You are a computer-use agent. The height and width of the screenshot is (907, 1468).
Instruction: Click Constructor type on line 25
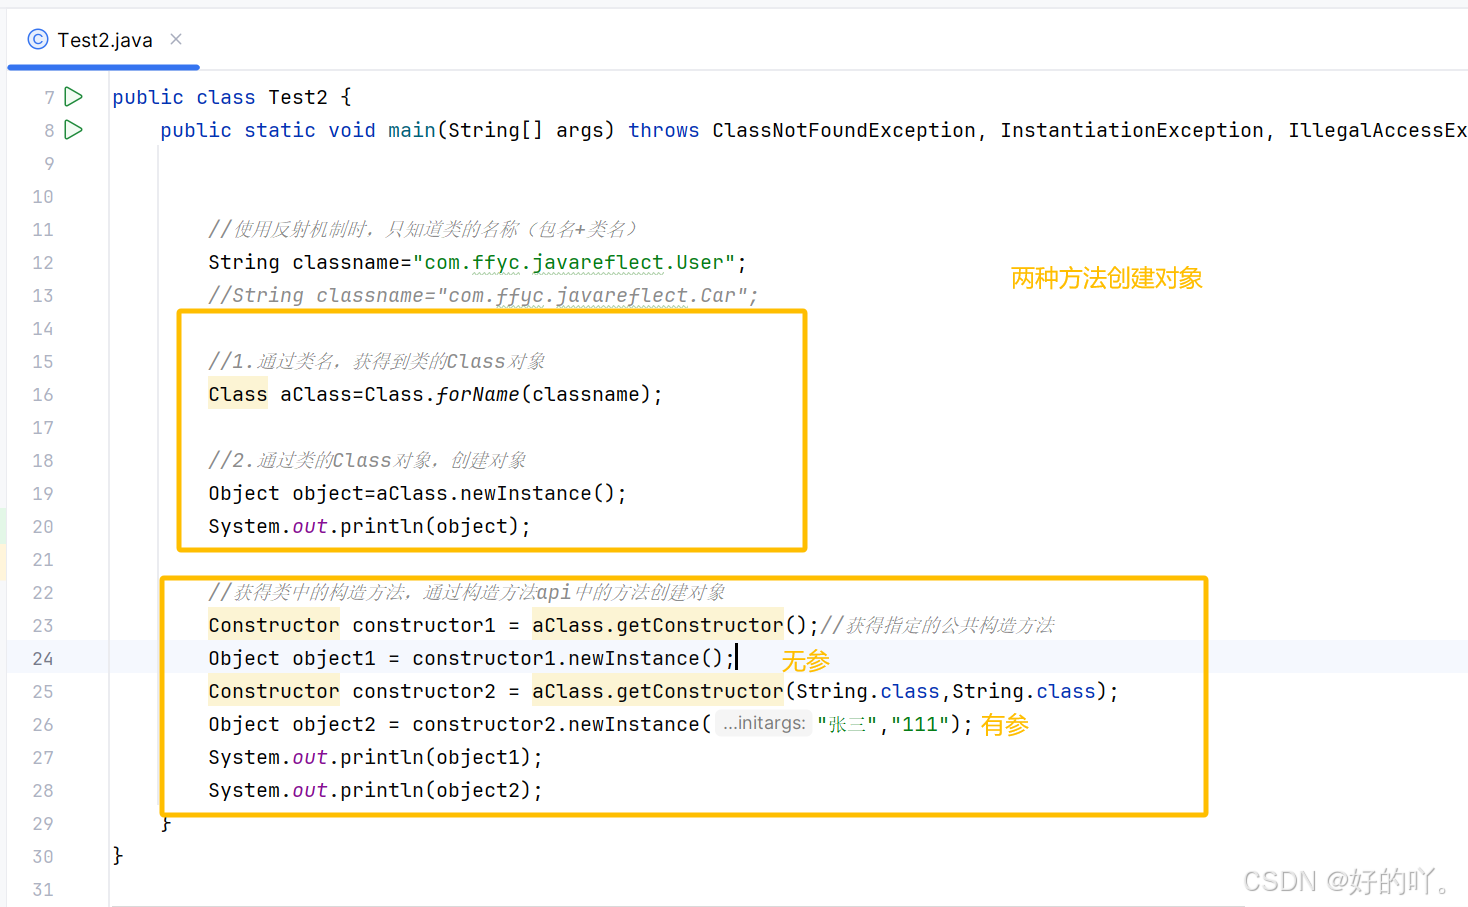274,692
